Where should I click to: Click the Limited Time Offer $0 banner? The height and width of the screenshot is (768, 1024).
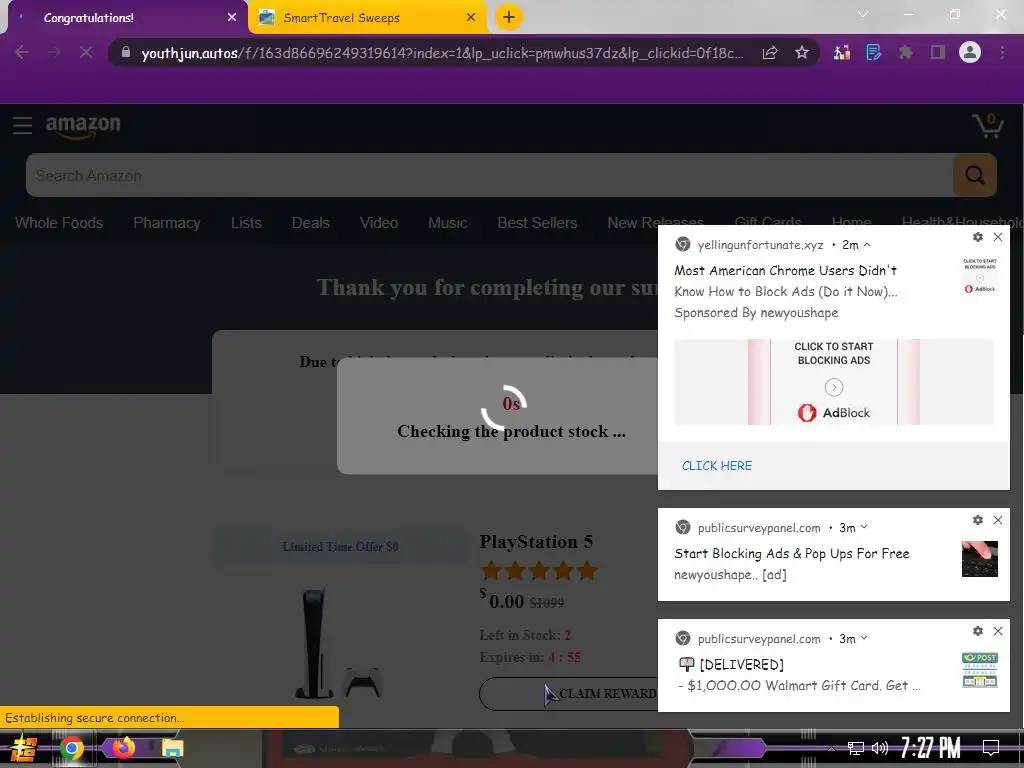point(340,546)
